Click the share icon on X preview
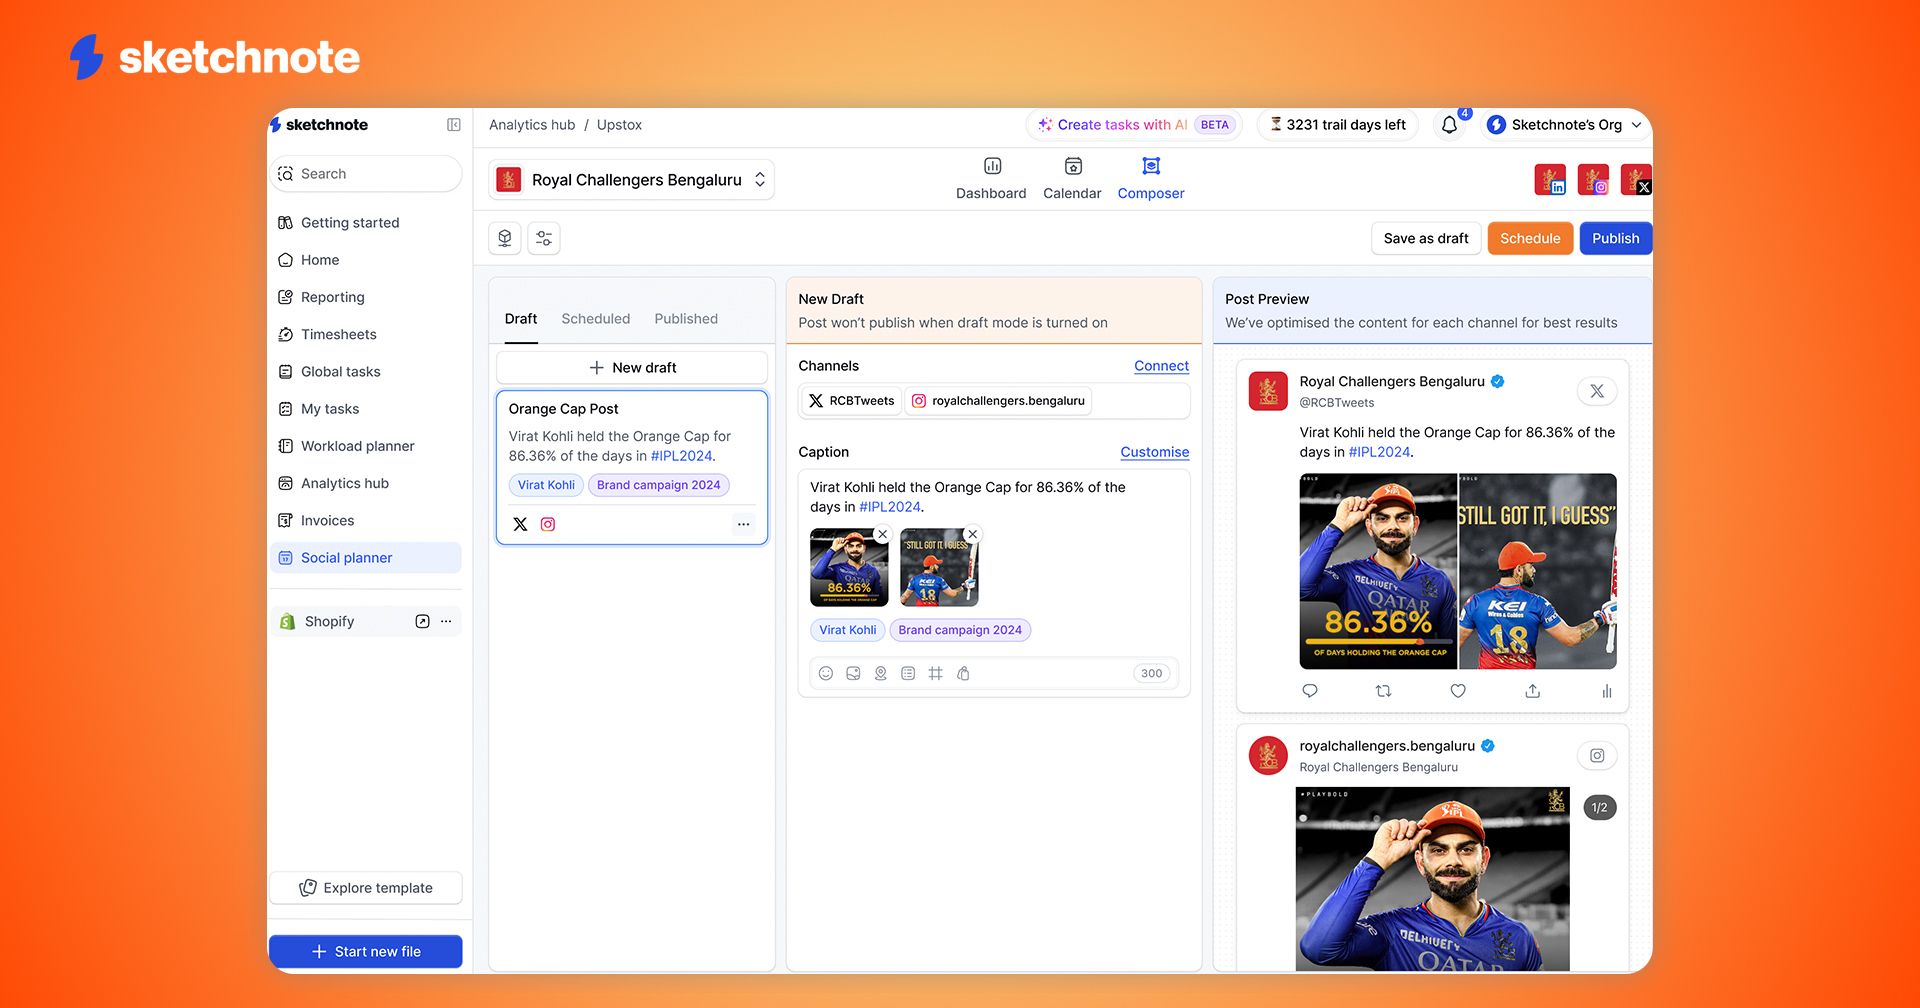The image size is (1920, 1008). 1533,691
